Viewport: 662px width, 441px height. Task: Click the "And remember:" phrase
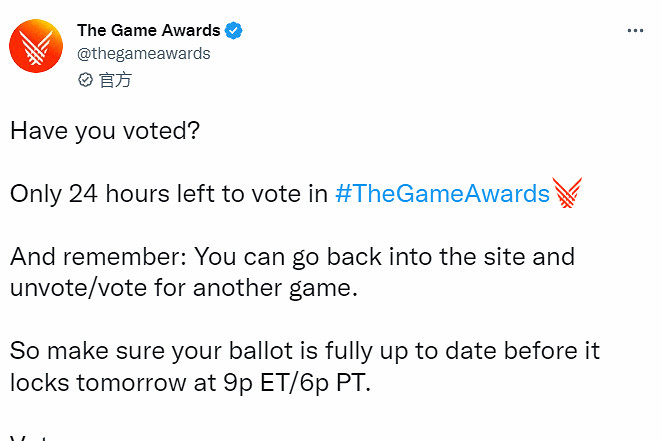(x=95, y=256)
